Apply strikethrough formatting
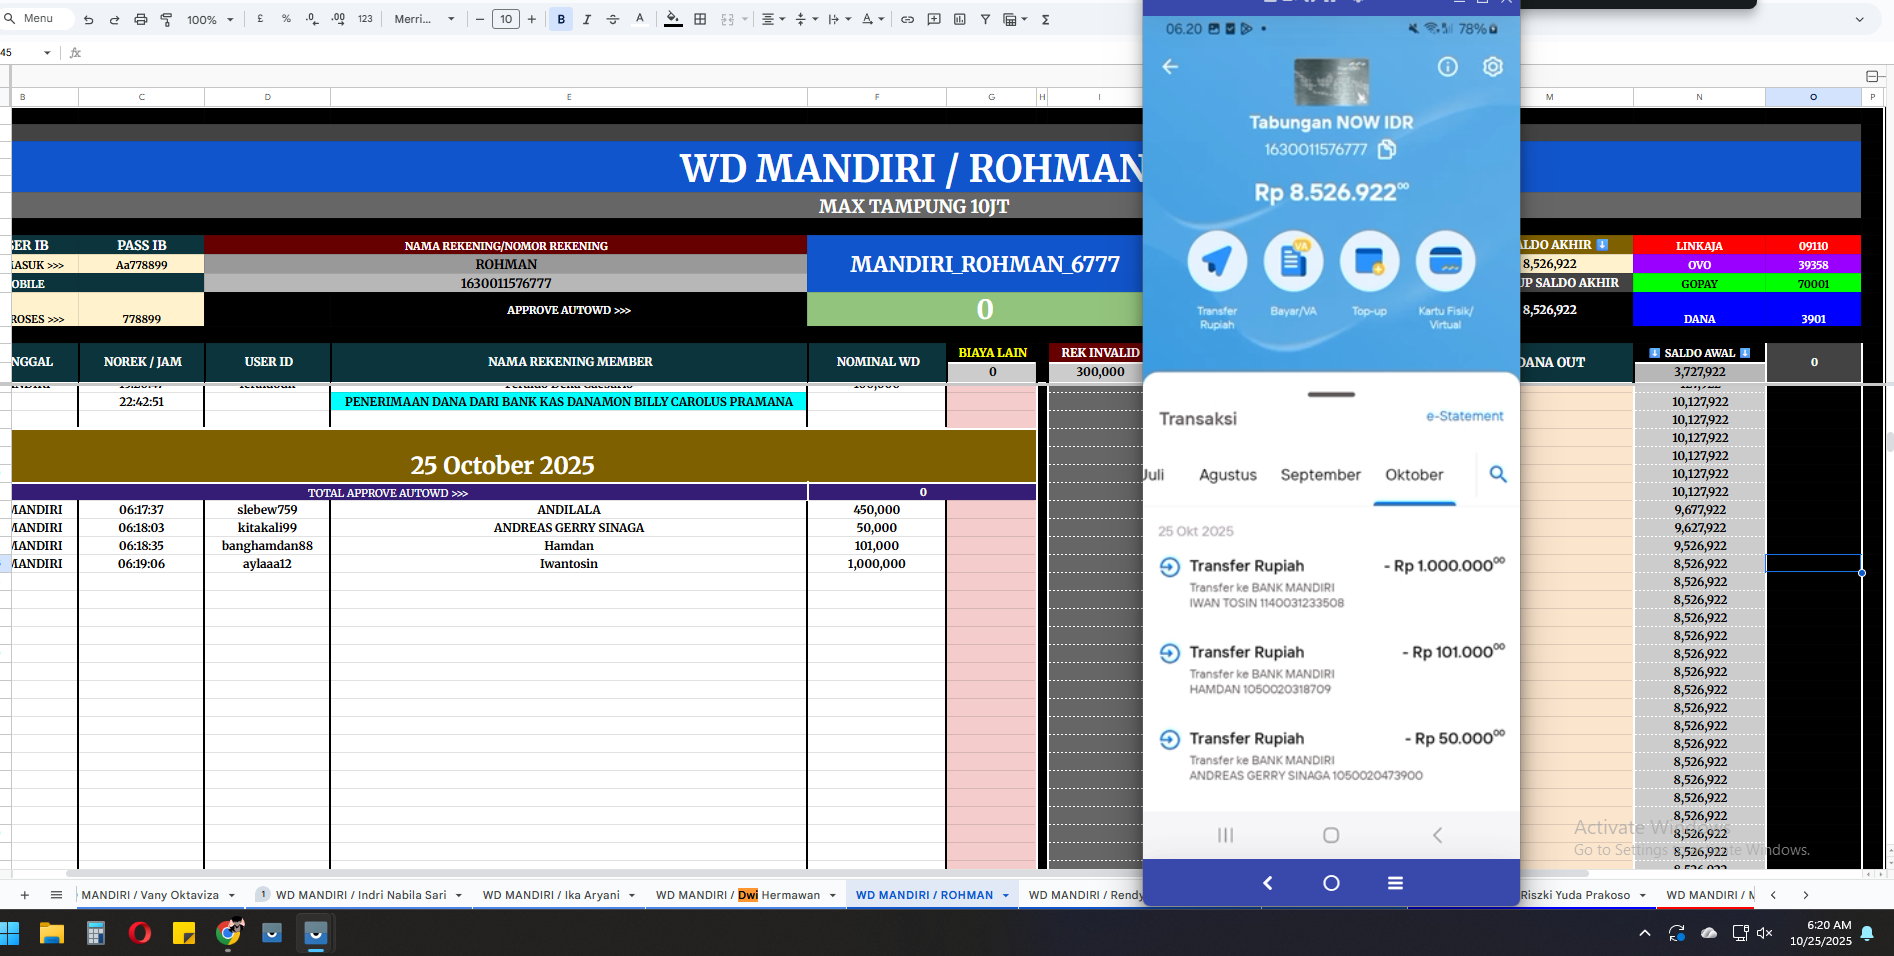 coord(613,19)
